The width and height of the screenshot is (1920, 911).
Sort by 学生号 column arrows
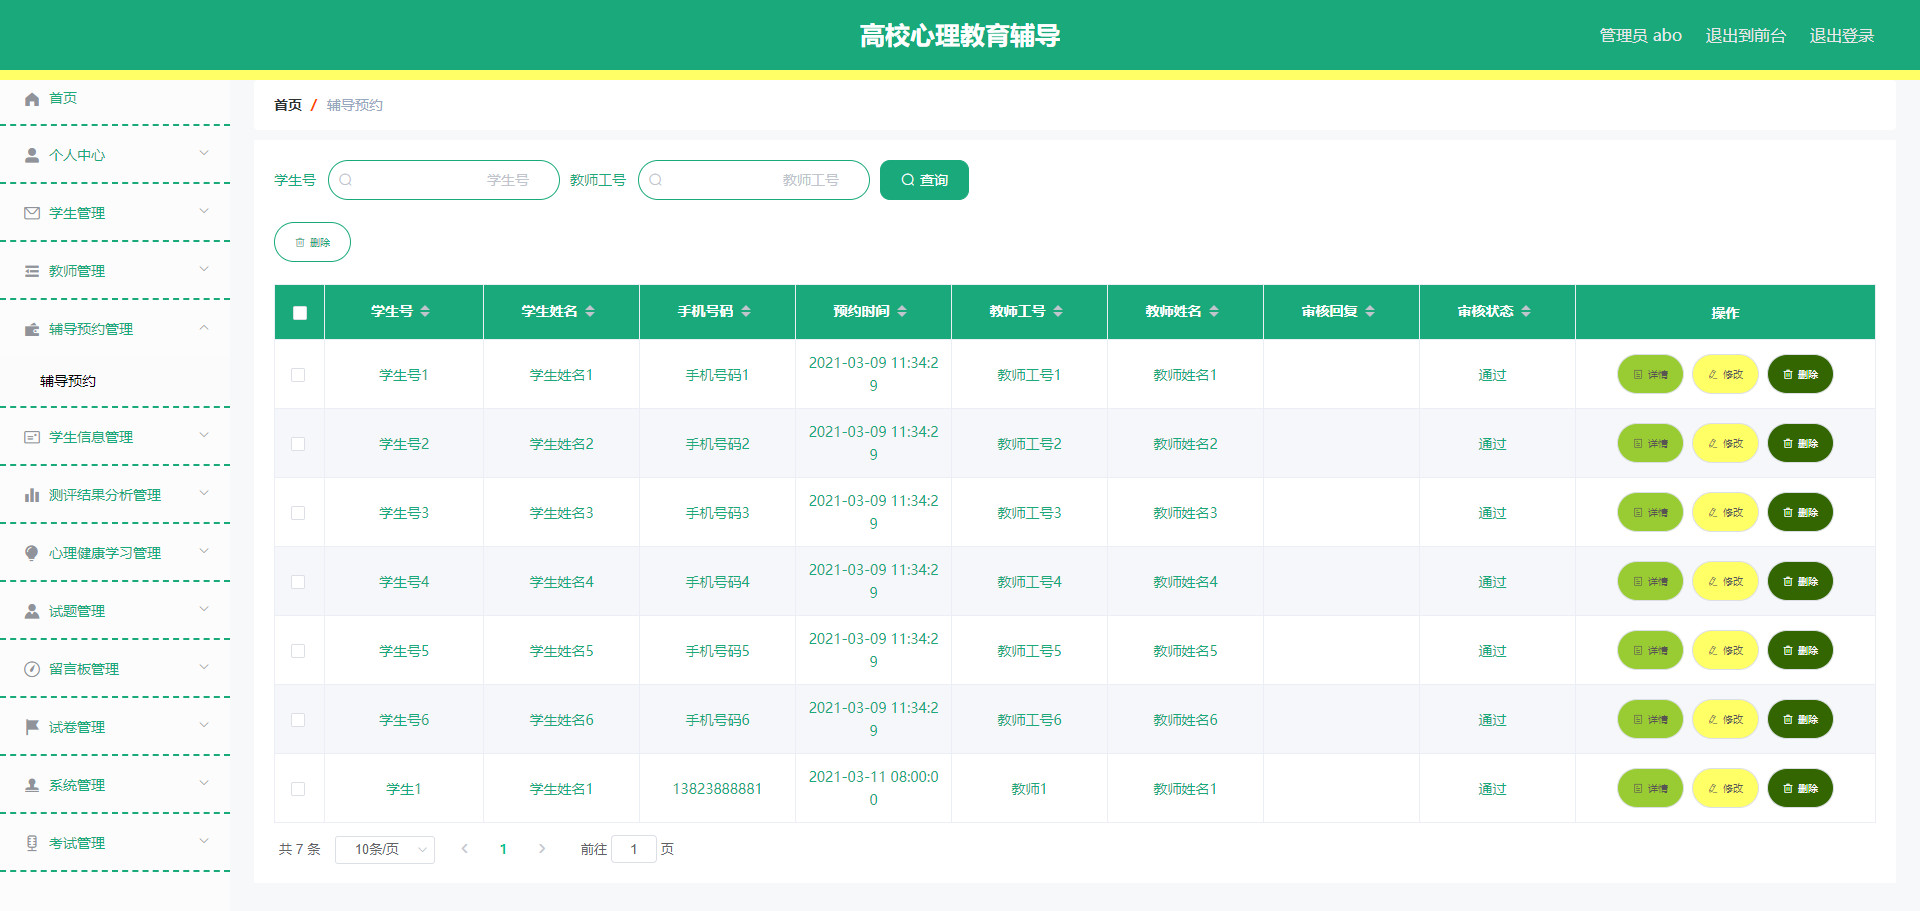click(x=425, y=312)
